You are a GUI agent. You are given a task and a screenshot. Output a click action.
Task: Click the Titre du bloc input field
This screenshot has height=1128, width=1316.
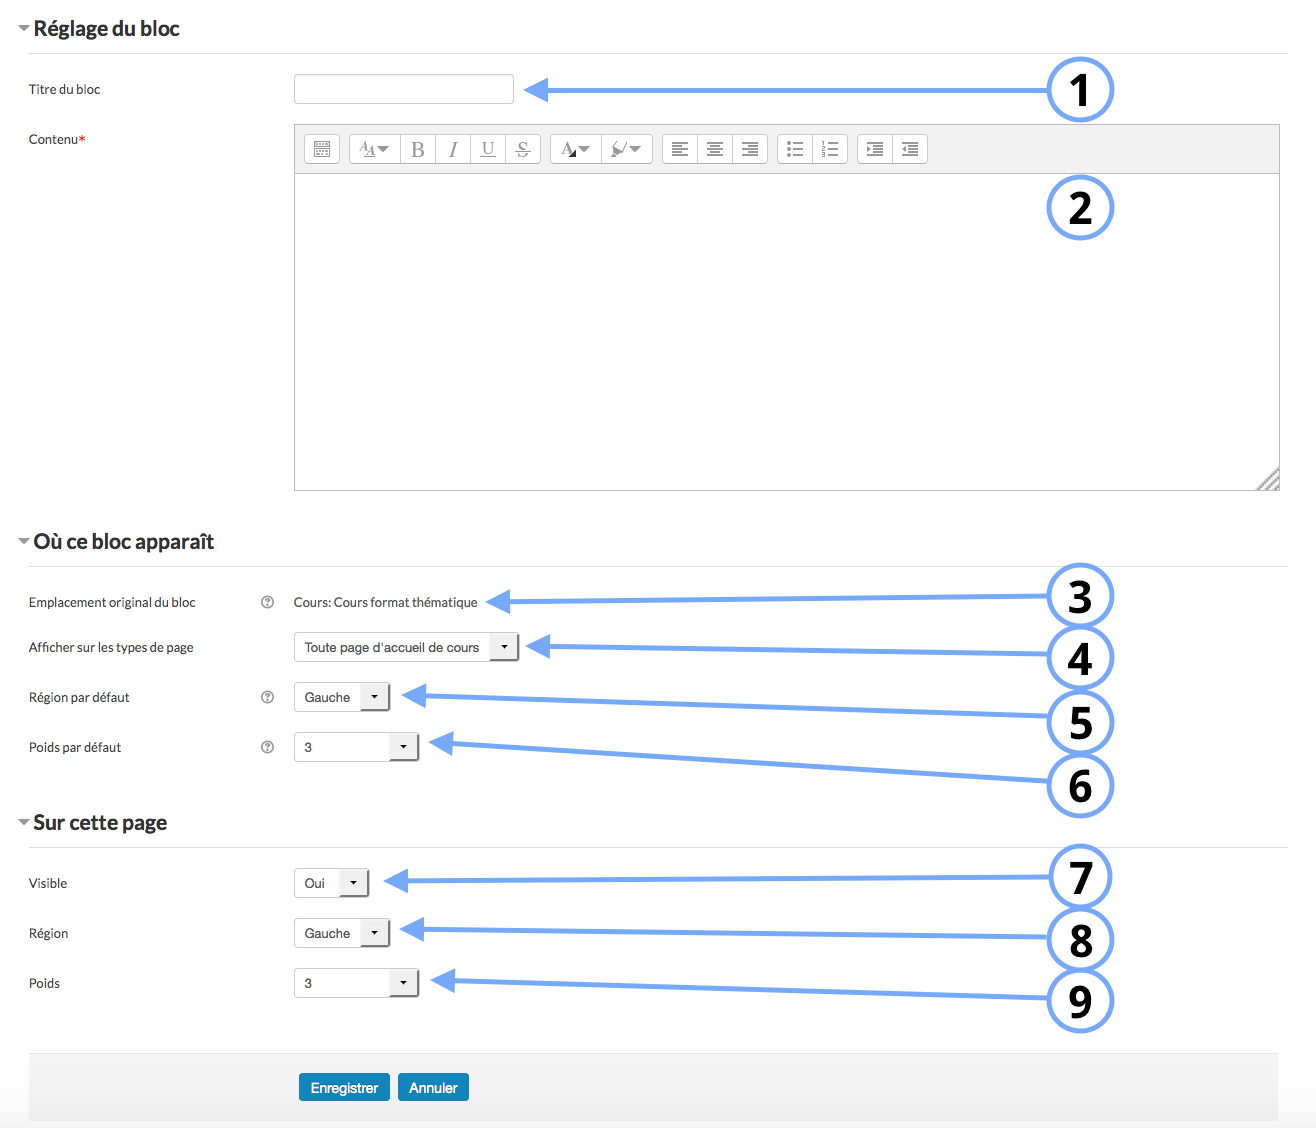click(x=403, y=89)
